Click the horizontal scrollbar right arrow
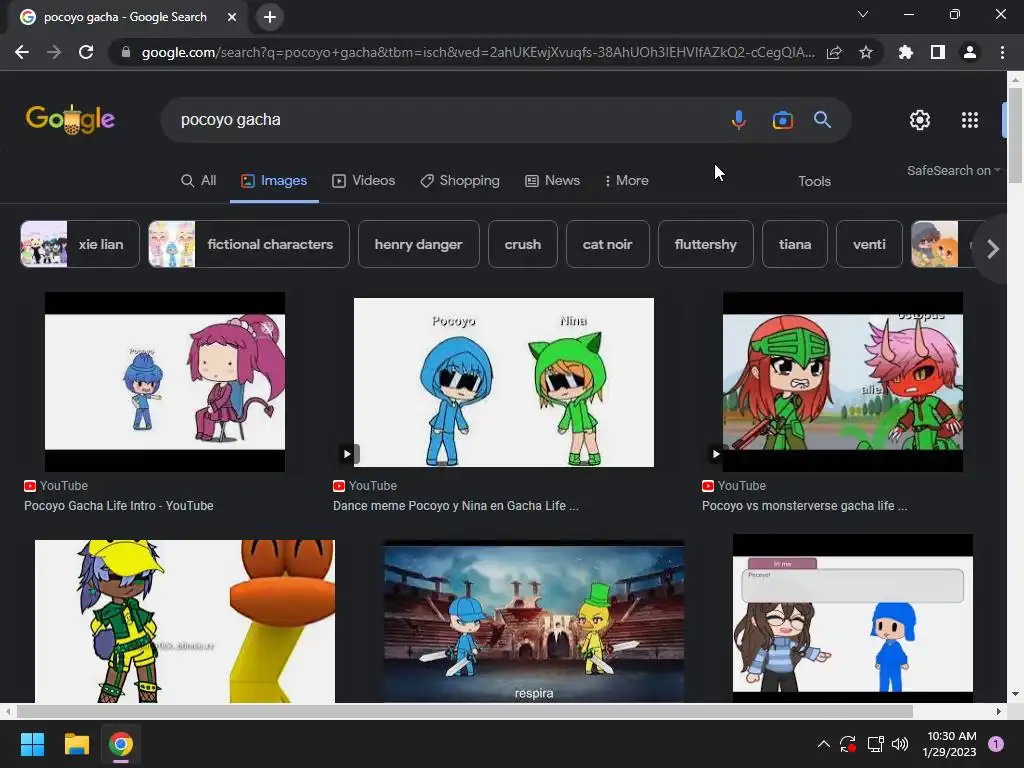The image size is (1024, 768). (x=999, y=711)
